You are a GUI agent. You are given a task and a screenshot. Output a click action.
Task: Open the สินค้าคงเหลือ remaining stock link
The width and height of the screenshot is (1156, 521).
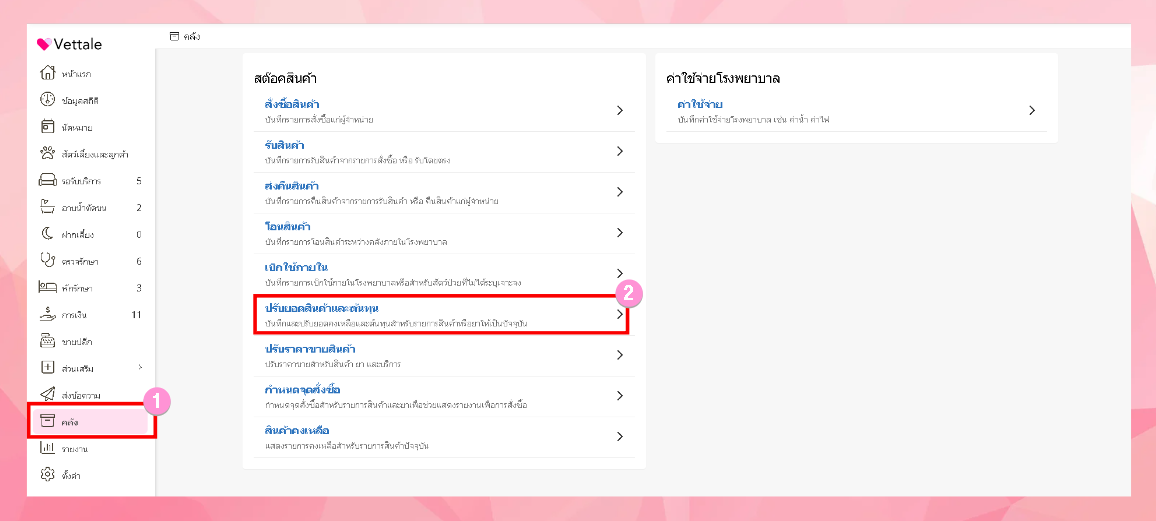coord(296,430)
